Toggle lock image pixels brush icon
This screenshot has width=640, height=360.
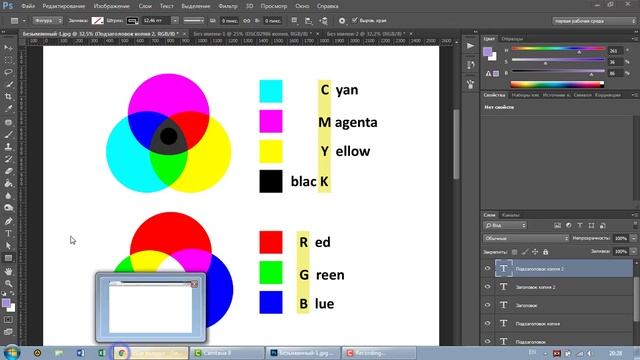[x=524, y=252]
